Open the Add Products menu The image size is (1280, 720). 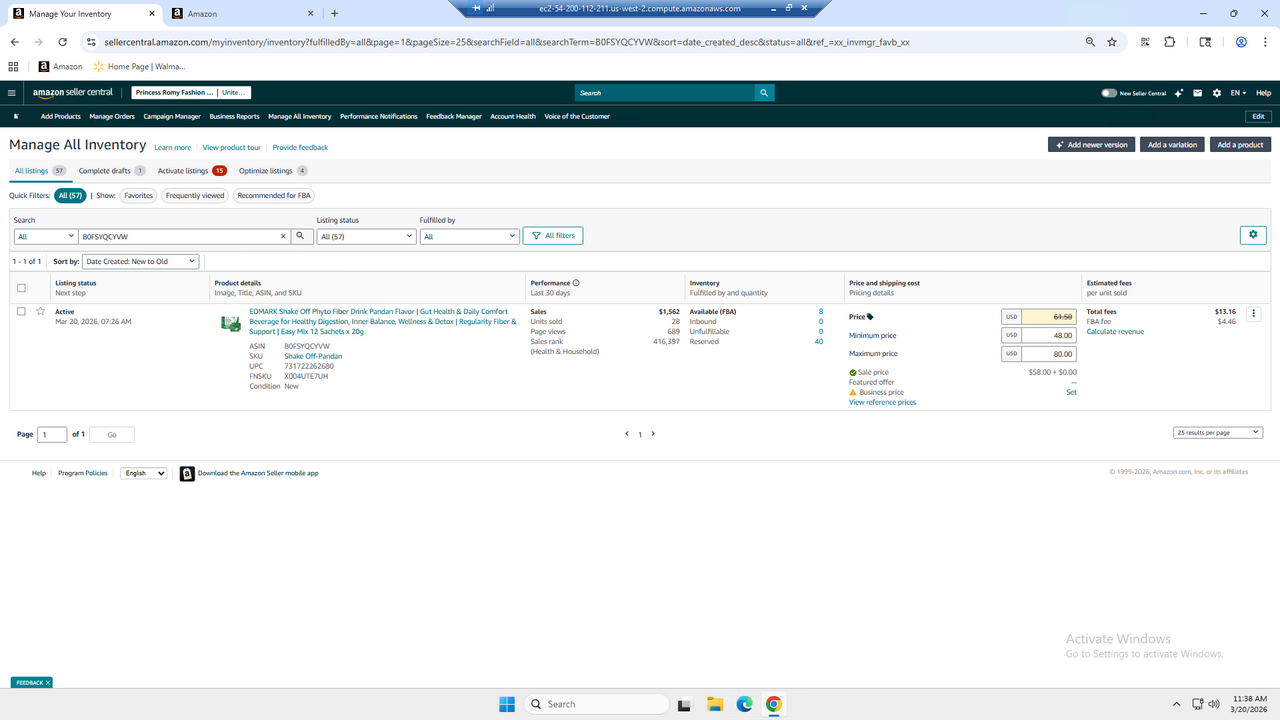click(x=60, y=116)
